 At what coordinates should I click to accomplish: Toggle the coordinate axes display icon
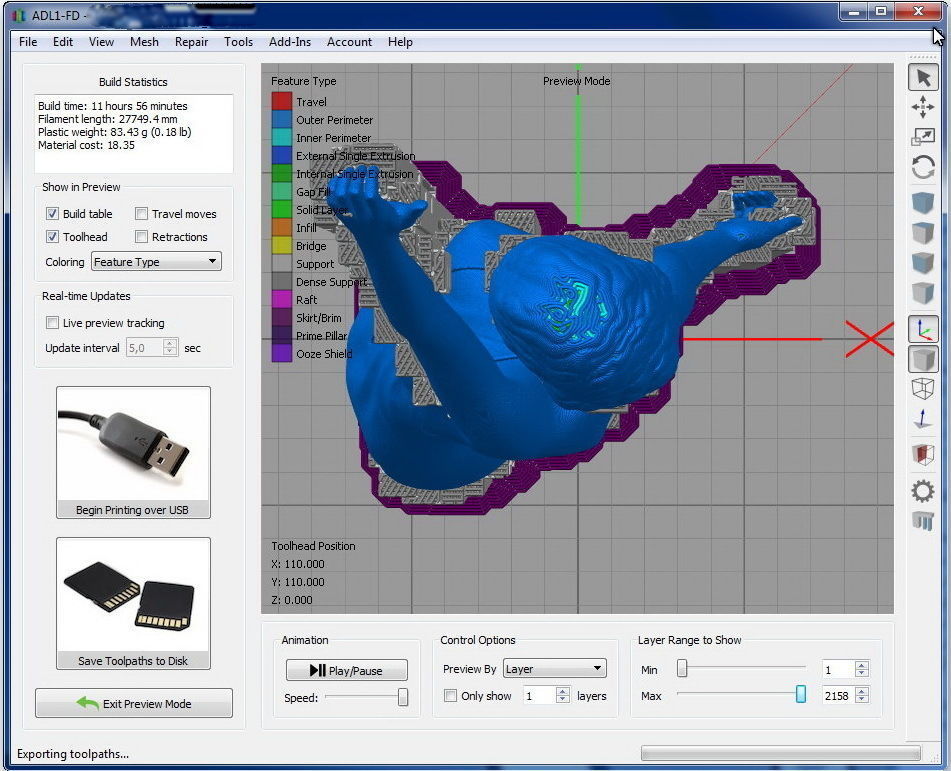[923, 329]
